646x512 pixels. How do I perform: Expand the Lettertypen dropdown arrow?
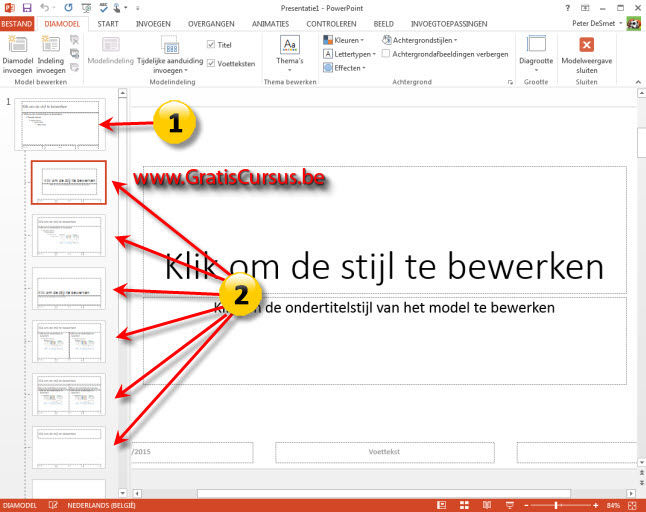374,54
